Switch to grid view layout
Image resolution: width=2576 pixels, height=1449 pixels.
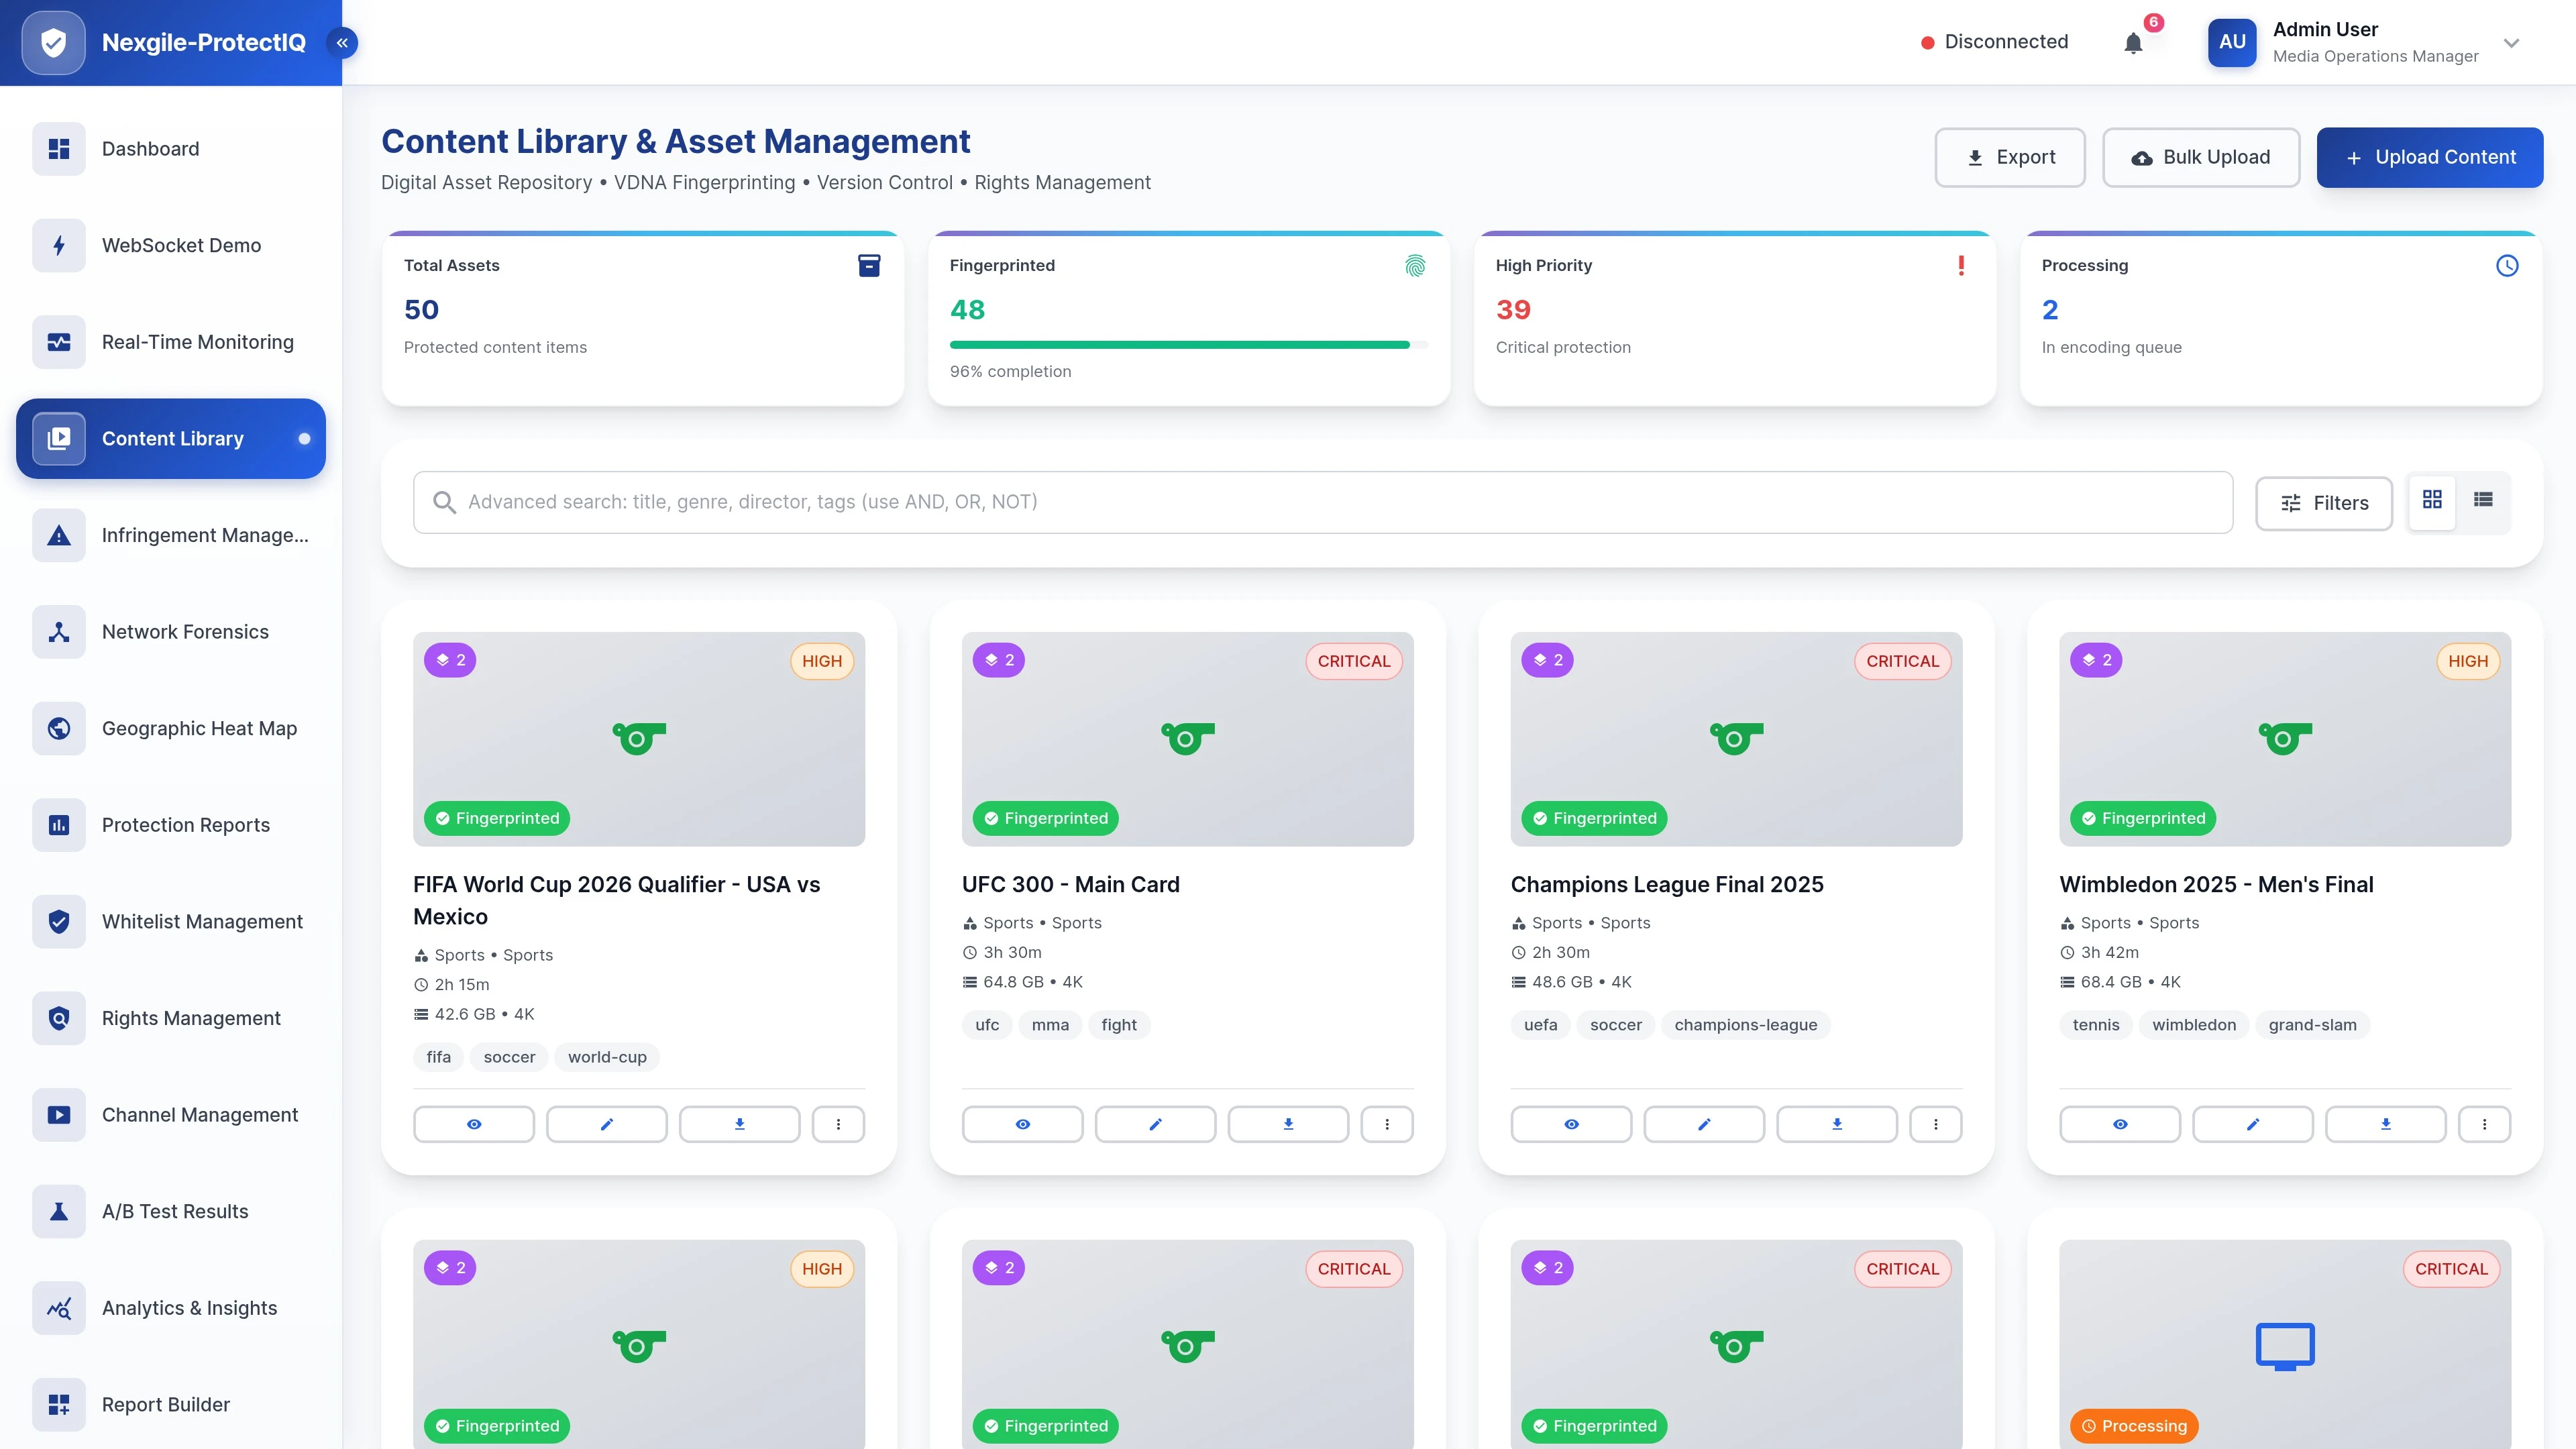click(x=2432, y=500)
